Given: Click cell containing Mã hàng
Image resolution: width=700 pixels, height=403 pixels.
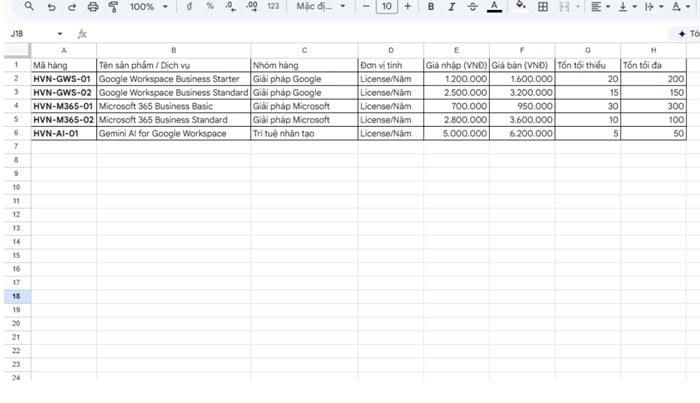Looking at the screenshot, I should [64, 65].
